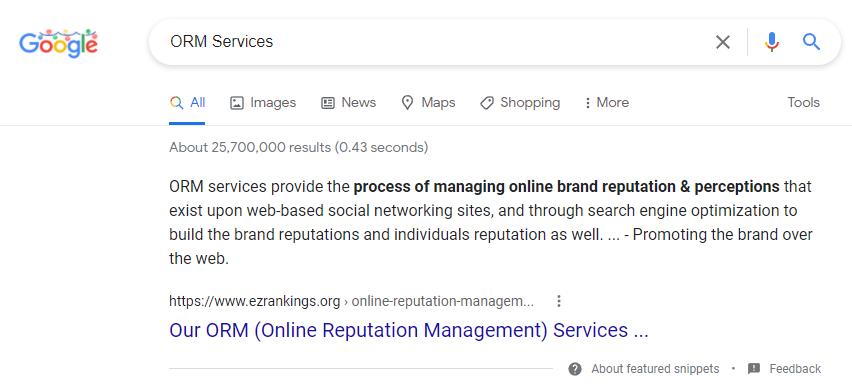Click the question mark help icon
This screenshot has height=391, width=852.
tap(575, 369)
